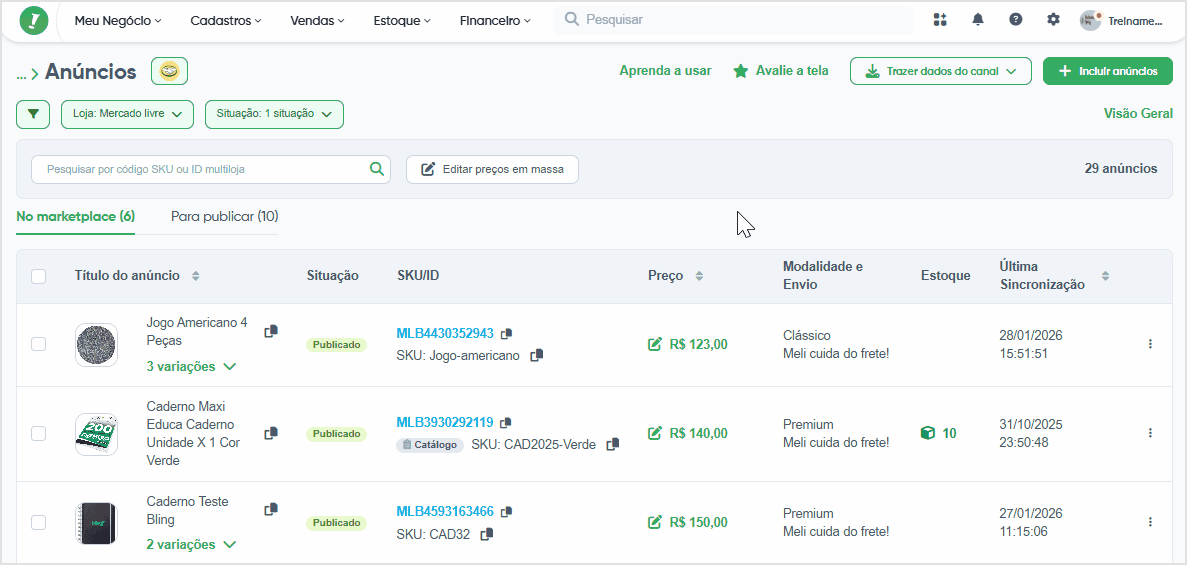Image resolution: width=1187 pixels, height=565 pixels.
Task: Focus the Pesquisar por código SKU field
Action: pyautogui.click(x=210, y=170)
